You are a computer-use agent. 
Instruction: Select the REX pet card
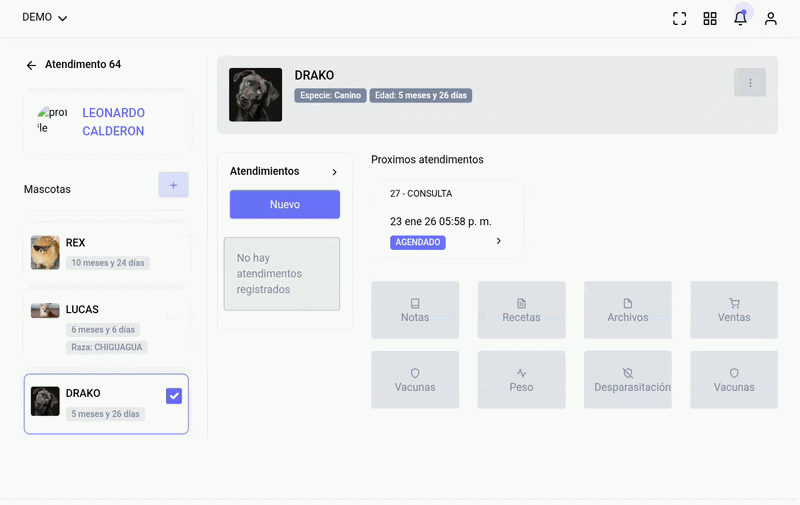tap(106, 252)
